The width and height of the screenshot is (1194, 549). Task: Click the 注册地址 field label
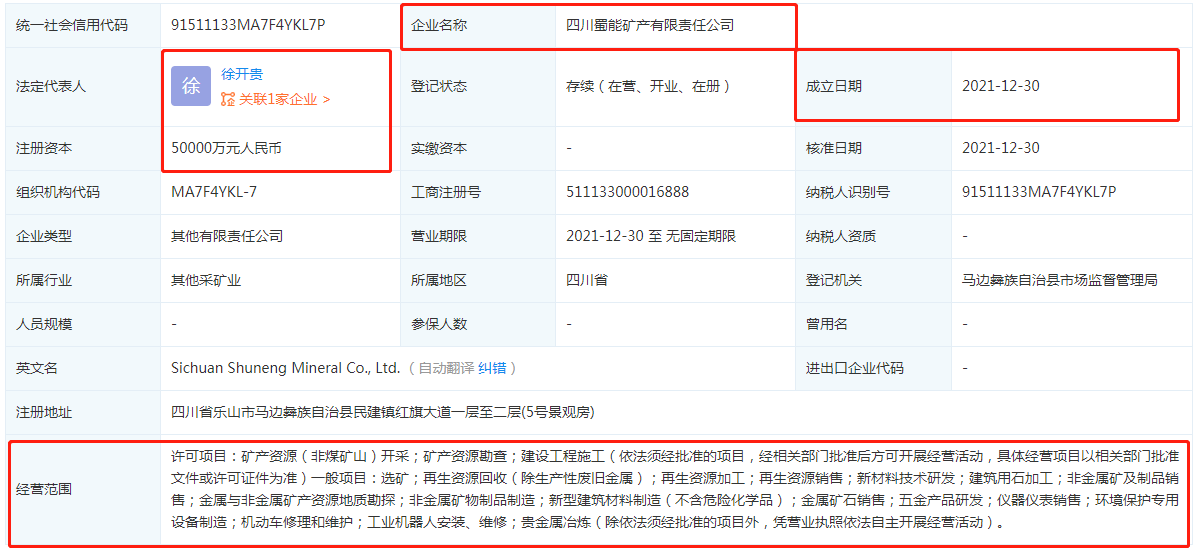pos(44,412)
